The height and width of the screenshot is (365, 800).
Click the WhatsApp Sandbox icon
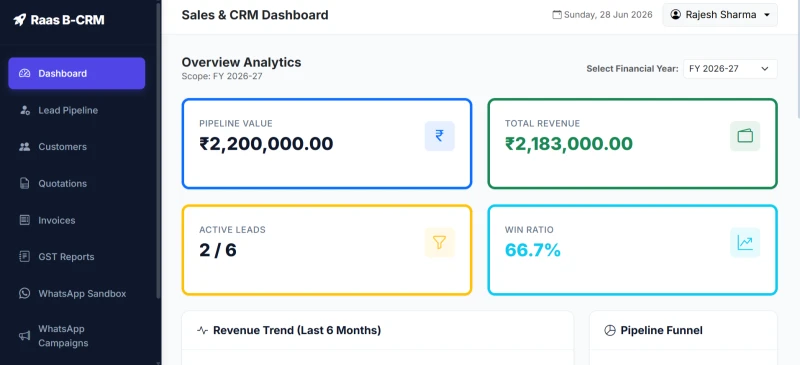pos(24,294)
